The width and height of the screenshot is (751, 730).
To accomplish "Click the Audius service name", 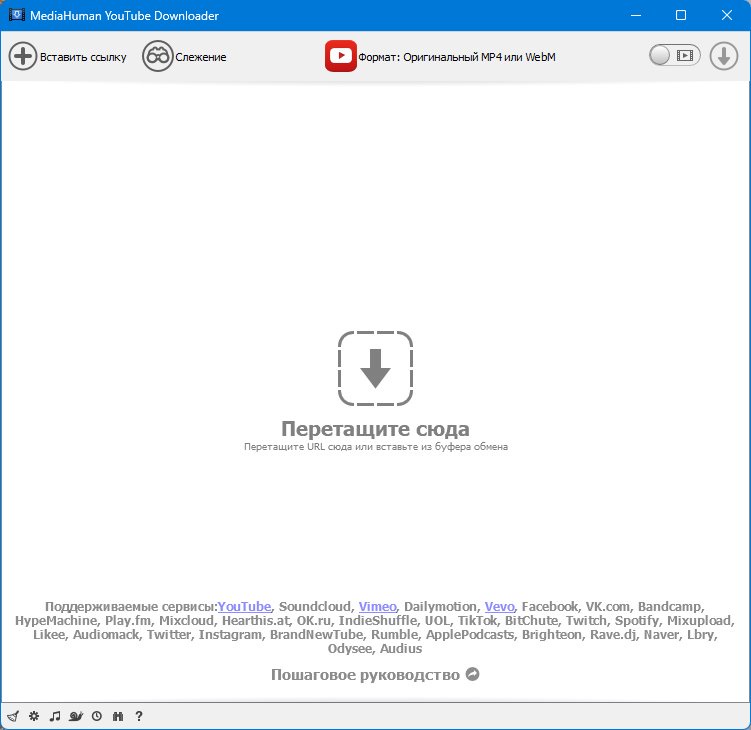I will pos(401,649).
